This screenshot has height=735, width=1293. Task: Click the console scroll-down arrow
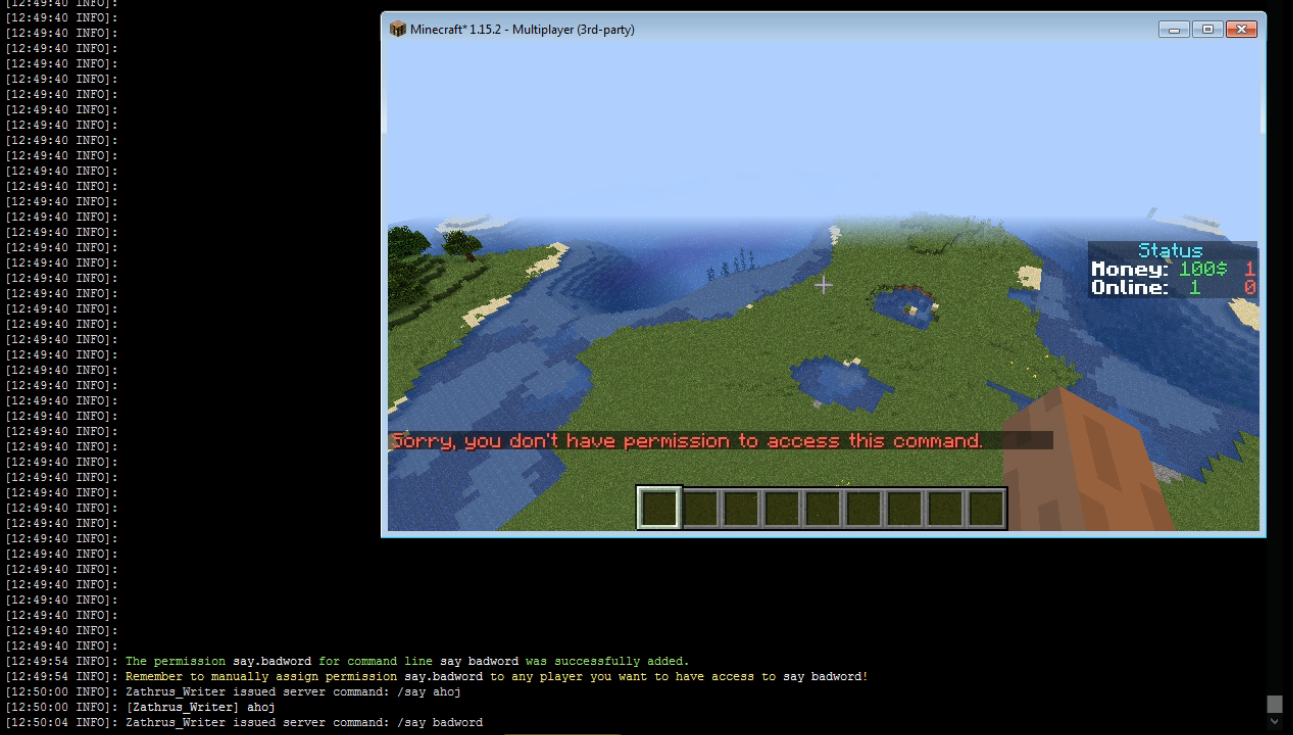coord(1274,722)
